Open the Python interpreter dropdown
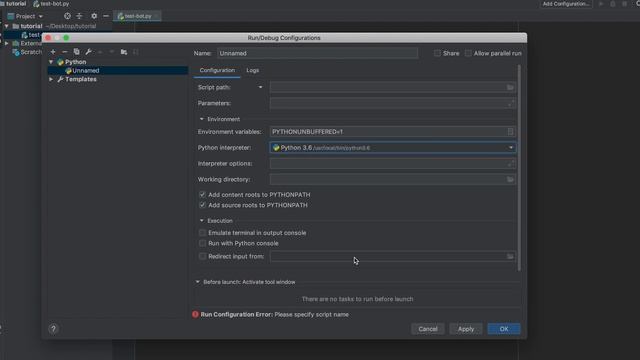Image resolution: width=640 pixels, height=360 pixels. tap(511, 148)
